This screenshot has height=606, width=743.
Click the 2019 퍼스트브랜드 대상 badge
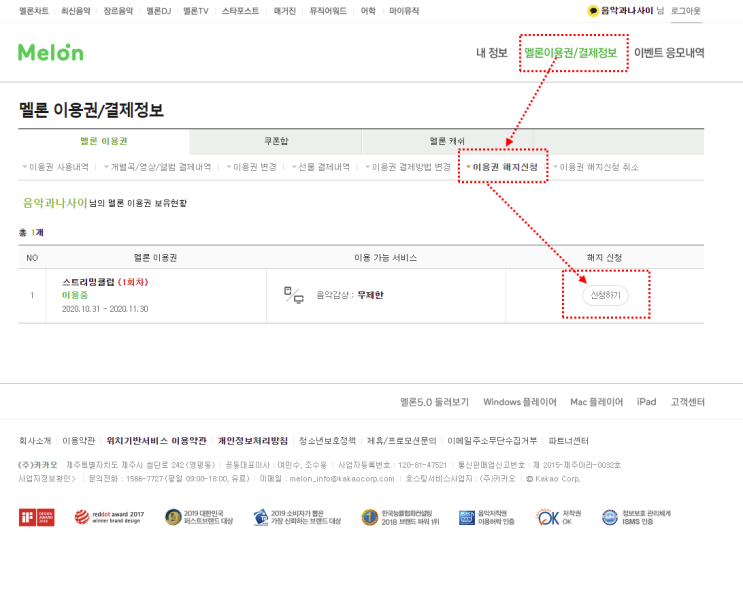pos(199,517)
